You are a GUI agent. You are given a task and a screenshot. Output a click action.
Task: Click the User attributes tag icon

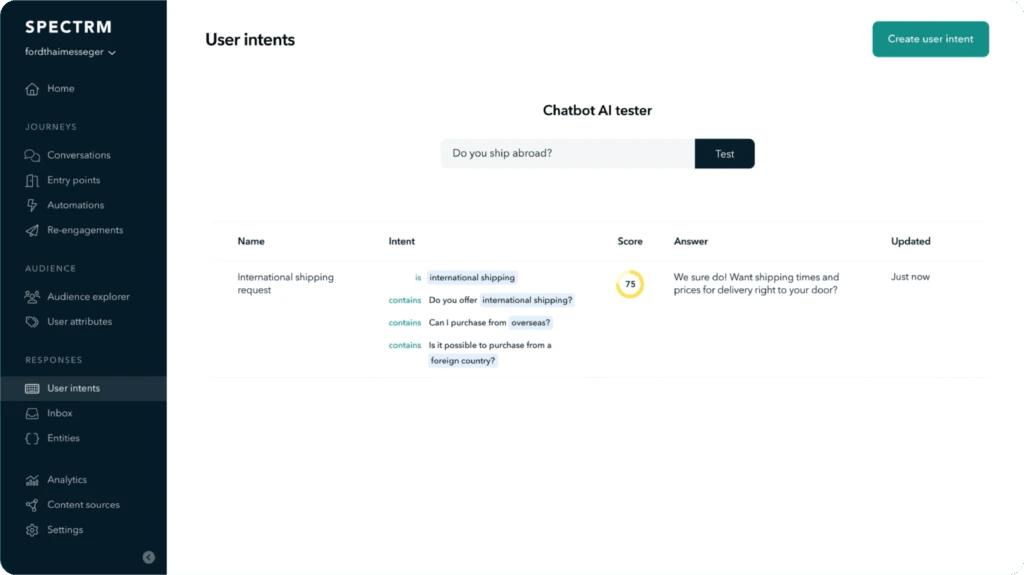pos(32,321)
